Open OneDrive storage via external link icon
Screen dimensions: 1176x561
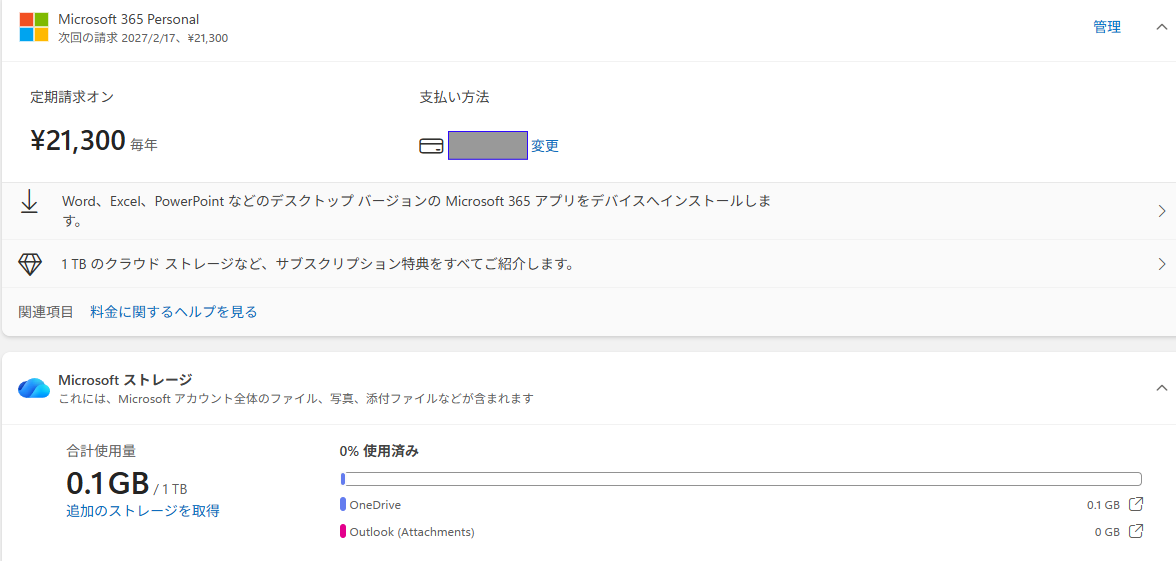(1136, 505)
